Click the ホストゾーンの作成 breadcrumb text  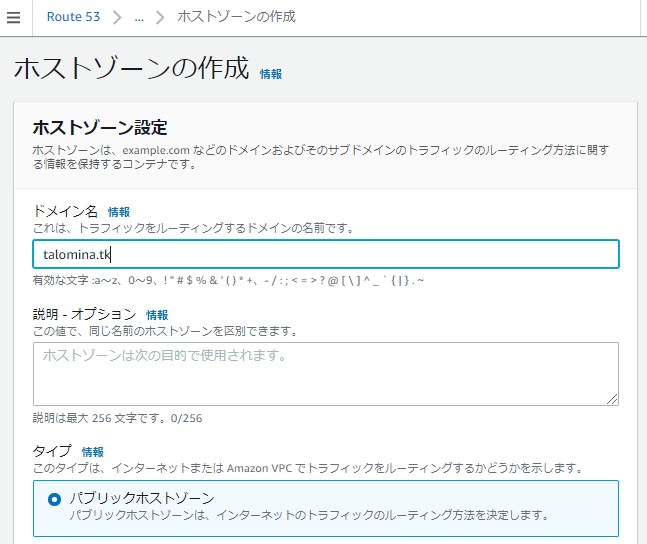pyautogui.click(x=236, y=17)
